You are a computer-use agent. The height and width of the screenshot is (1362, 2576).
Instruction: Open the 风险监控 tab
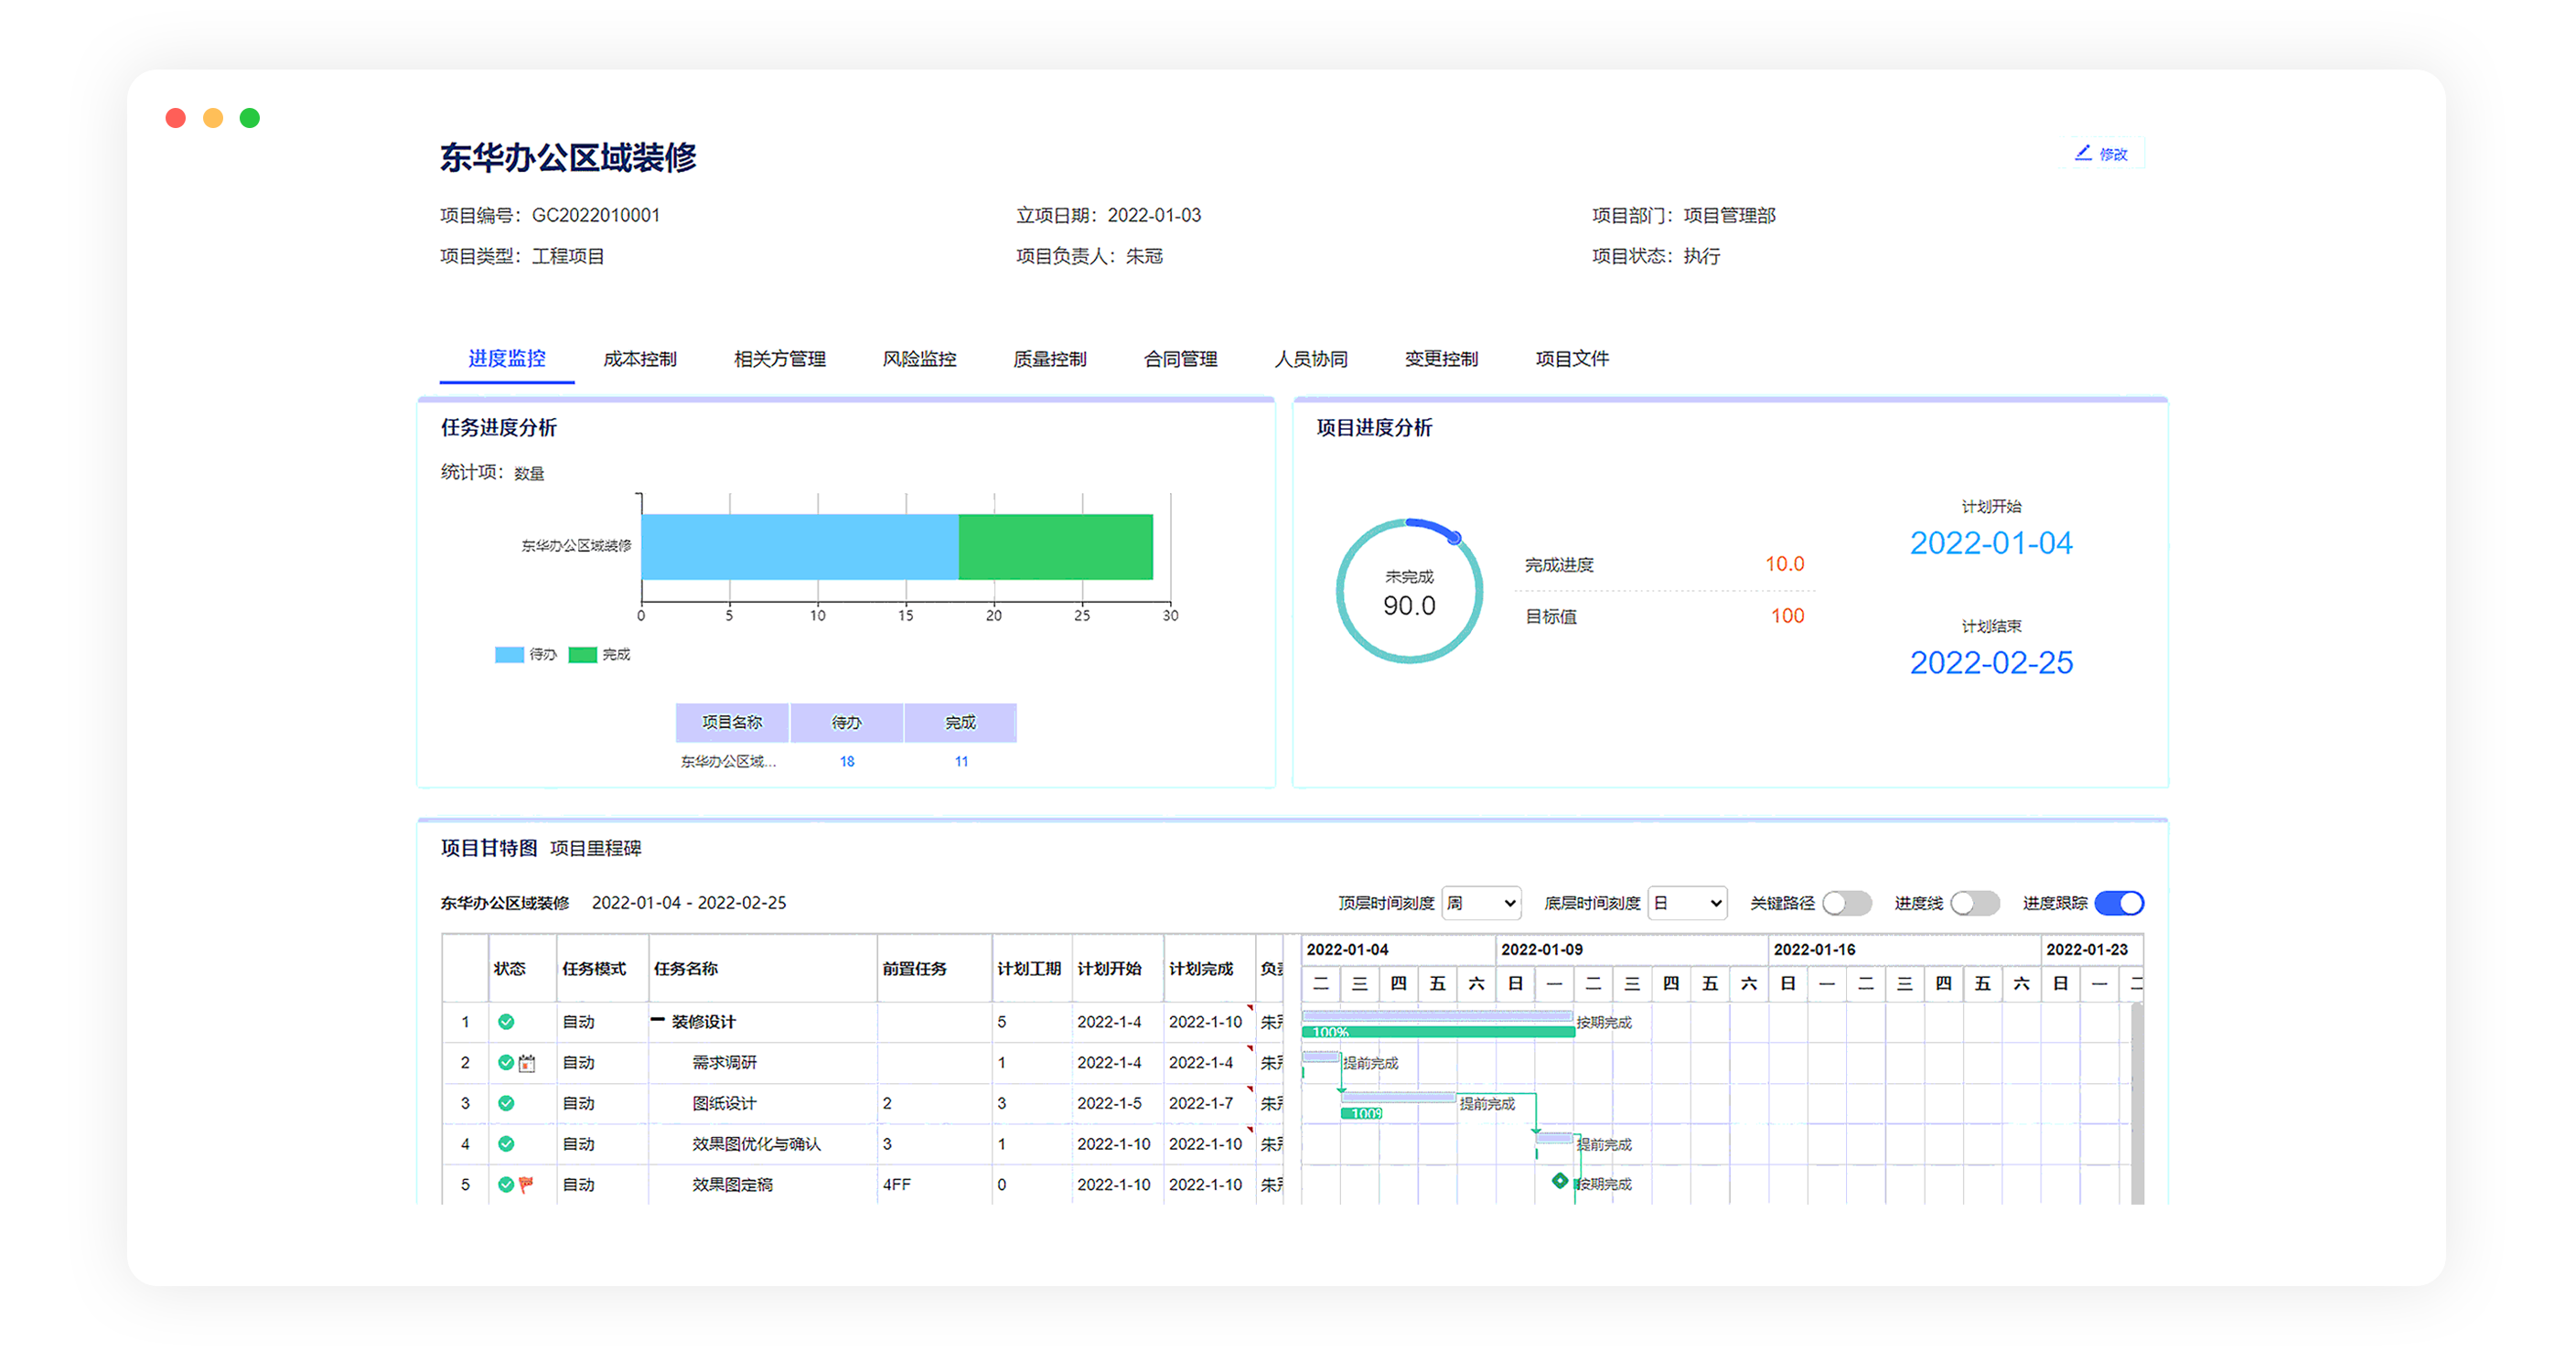tap(919, 359)
